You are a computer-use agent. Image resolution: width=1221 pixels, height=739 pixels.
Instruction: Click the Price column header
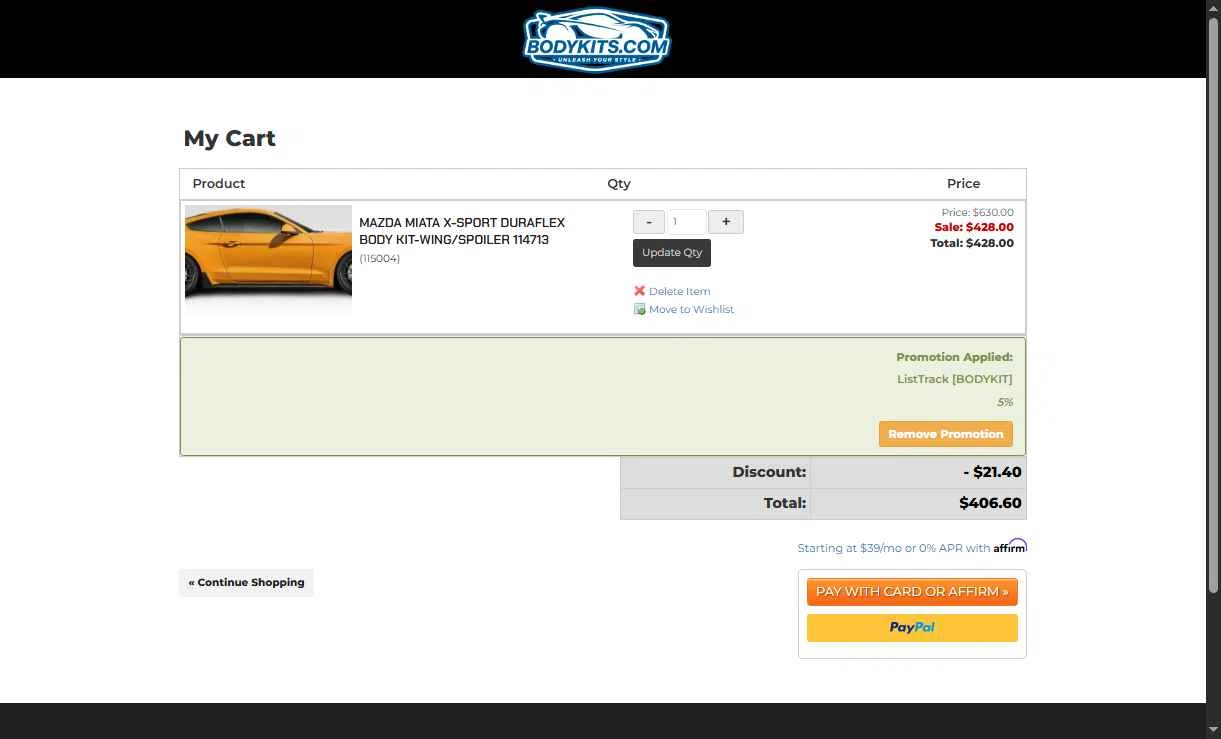tap(963, 184)
